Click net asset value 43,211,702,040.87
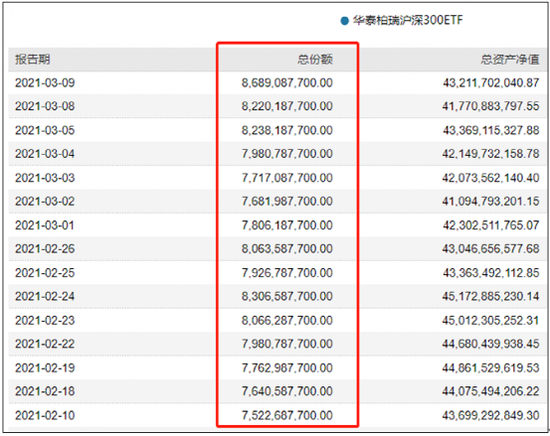550x436 pixels. [x=491, y=83]
